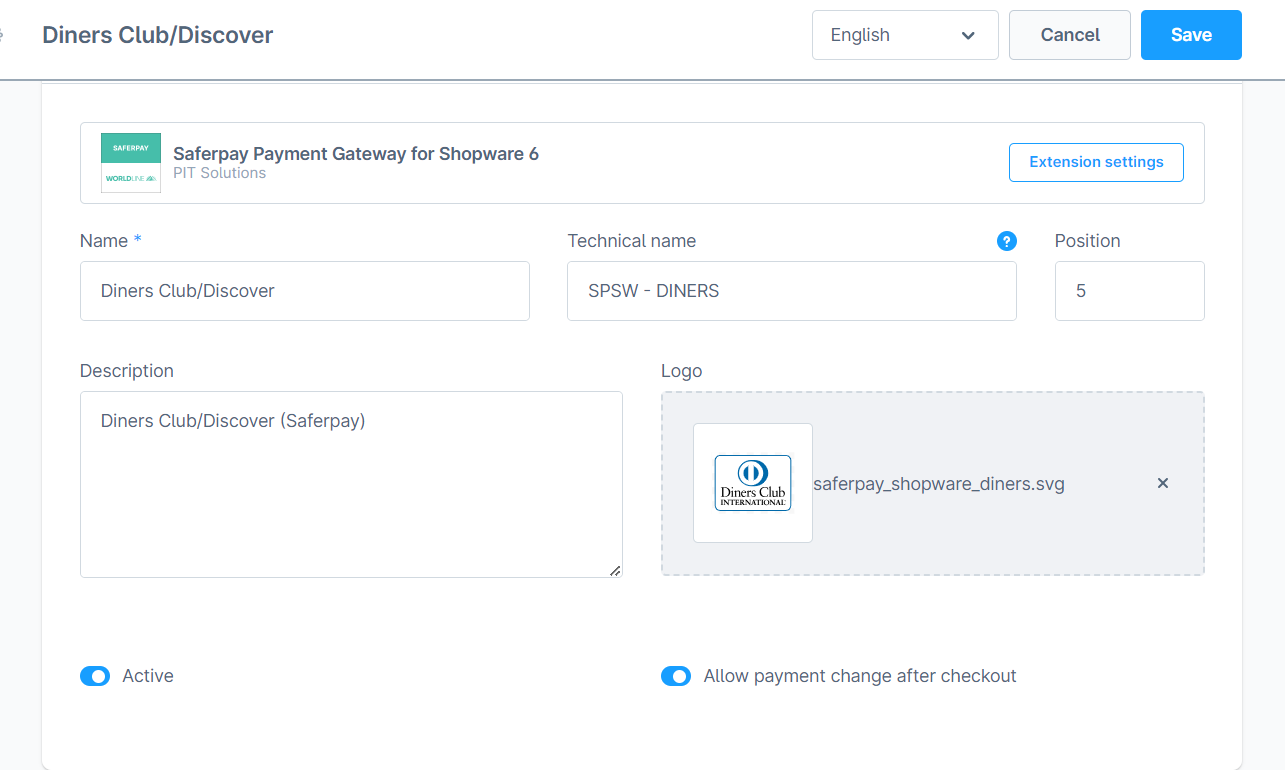Remove the saferpay_shopware_diners.svg logo file
The width and height of the screenshot is (1285, 770).
pos(1162,483)
